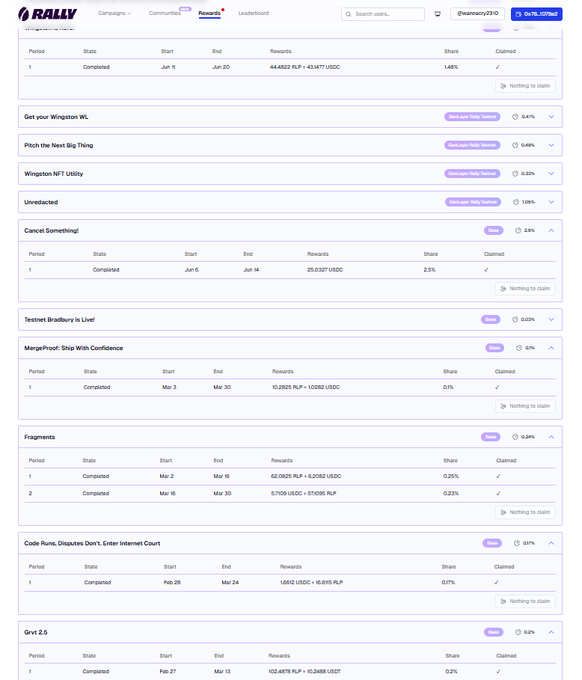Viewport: 582px width, 680px height.
Task: Click the 0.25% share in Fragments
Action: [x=451, y=476]
